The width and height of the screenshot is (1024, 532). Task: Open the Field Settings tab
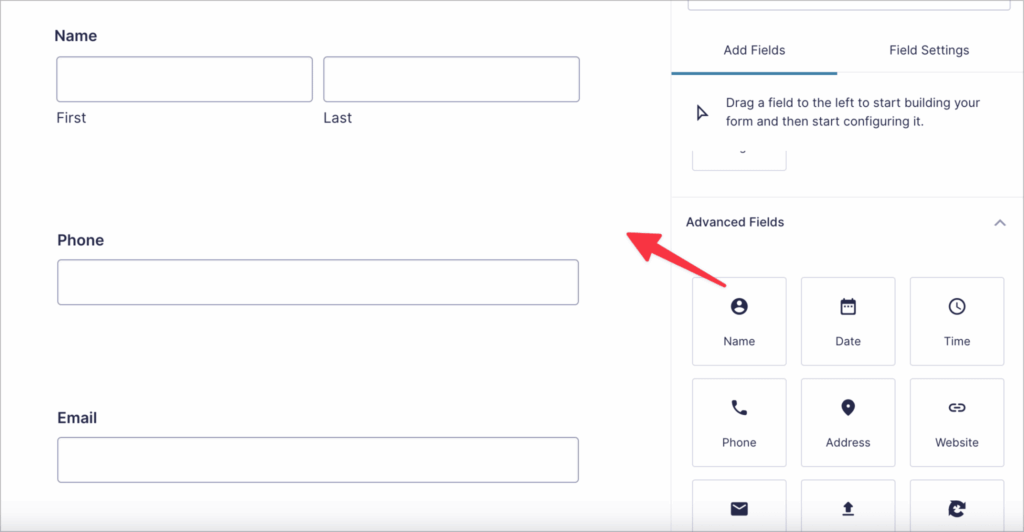click(x=929, y=50)
